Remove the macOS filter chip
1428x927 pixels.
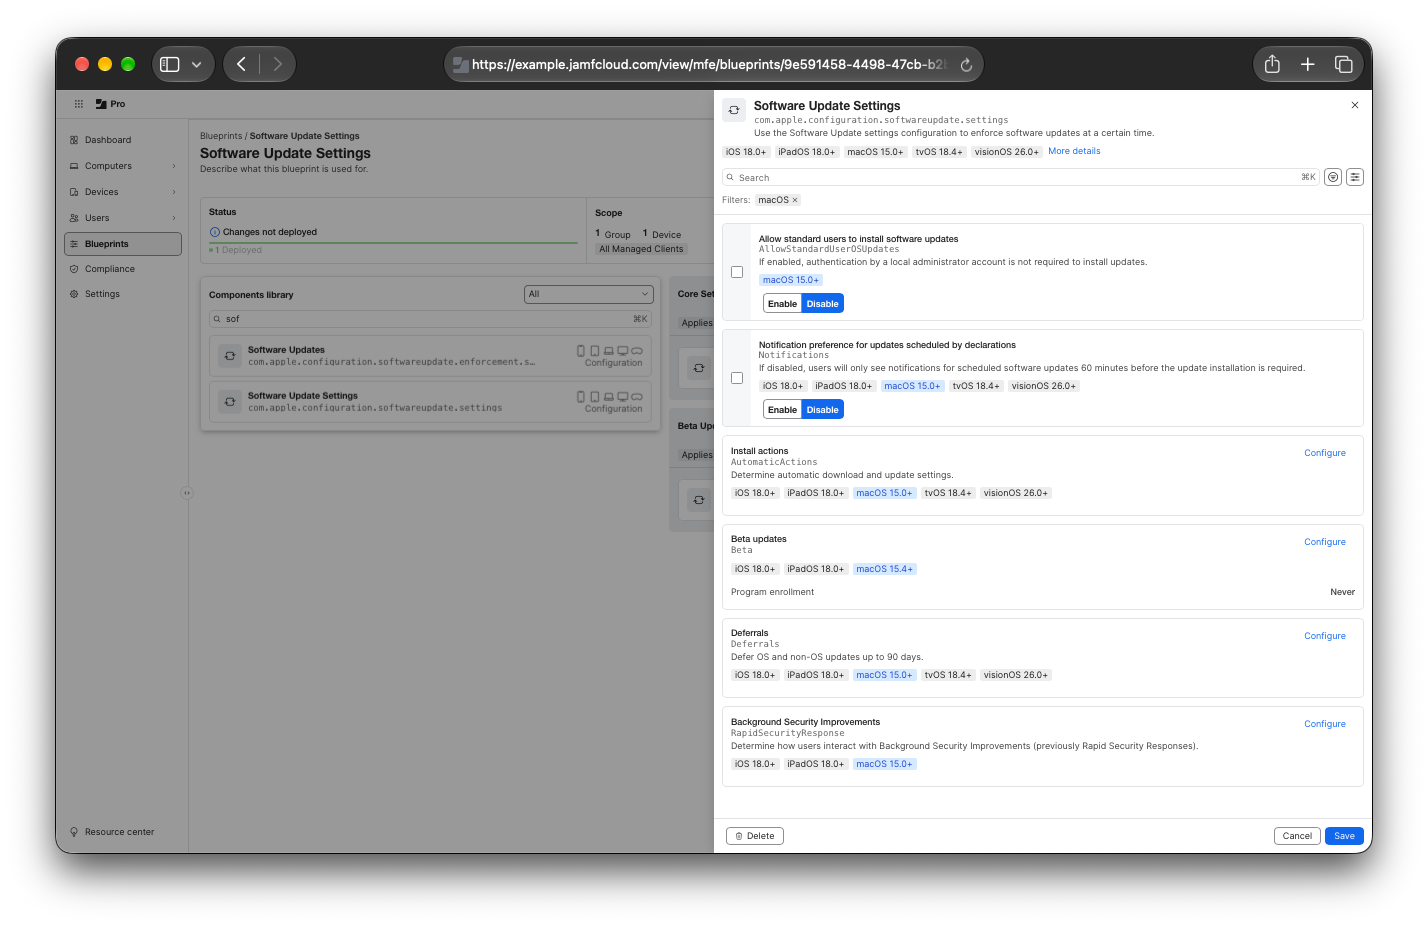pyautogui.click(x=795, y=200)
